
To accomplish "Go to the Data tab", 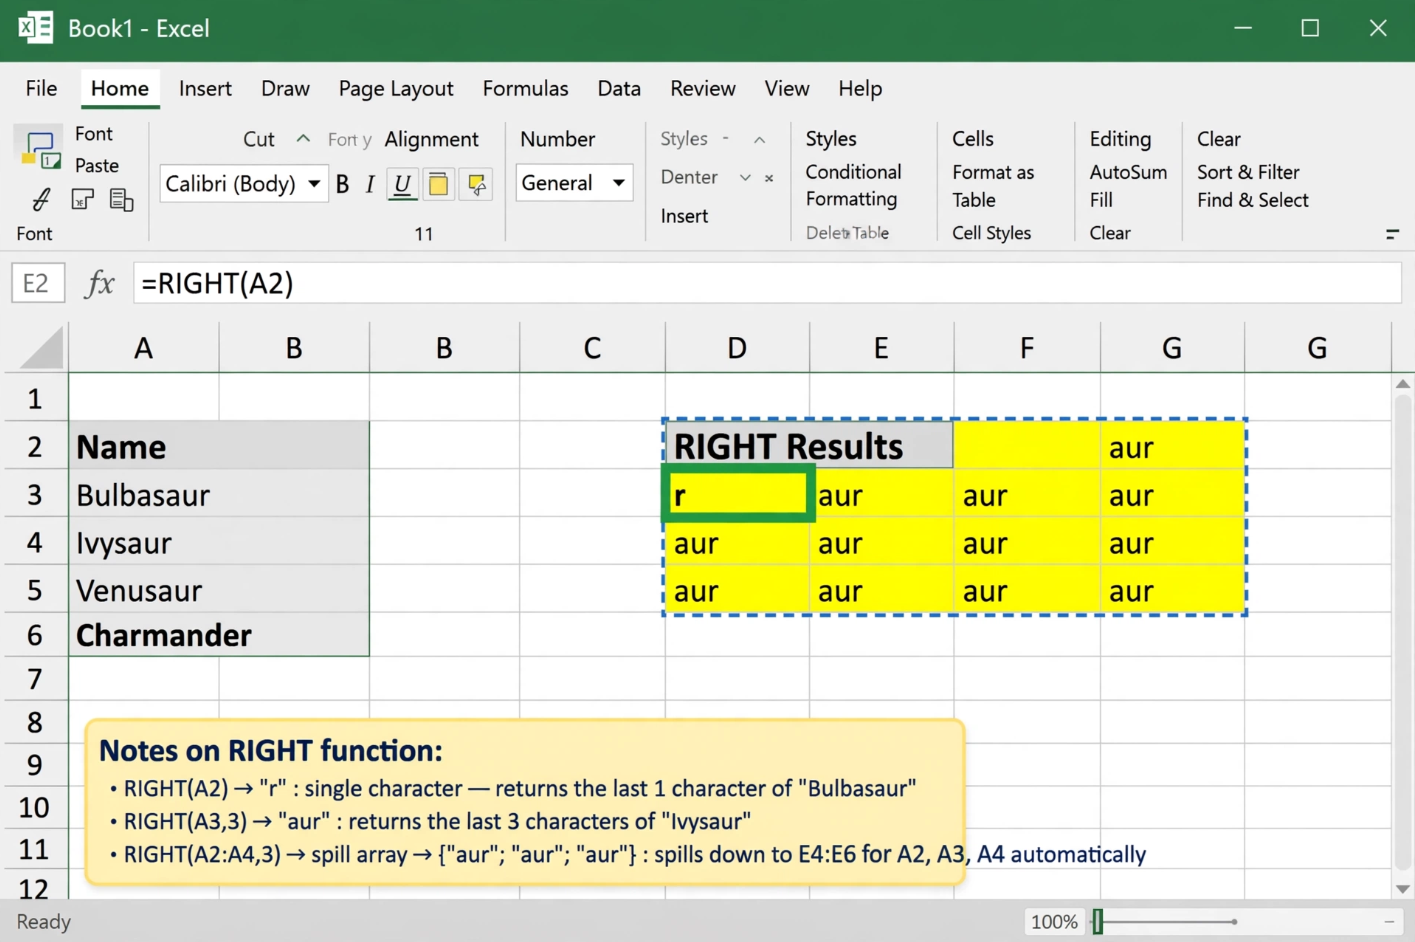I will [619, 88].
